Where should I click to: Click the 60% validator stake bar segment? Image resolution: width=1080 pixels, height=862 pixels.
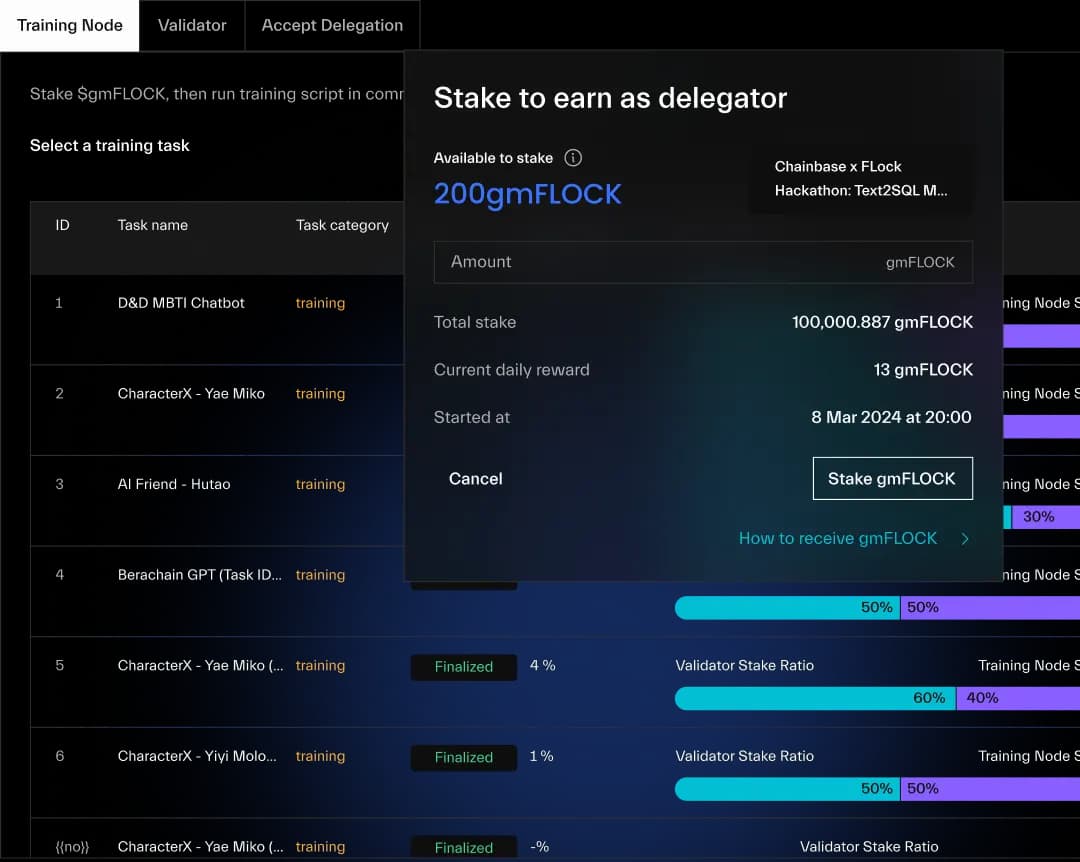[x=815, y=698]
